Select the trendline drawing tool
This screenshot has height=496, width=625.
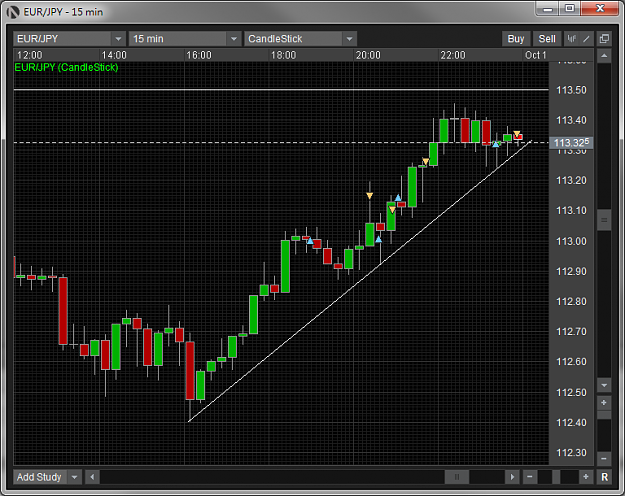[x=586, y=39]
